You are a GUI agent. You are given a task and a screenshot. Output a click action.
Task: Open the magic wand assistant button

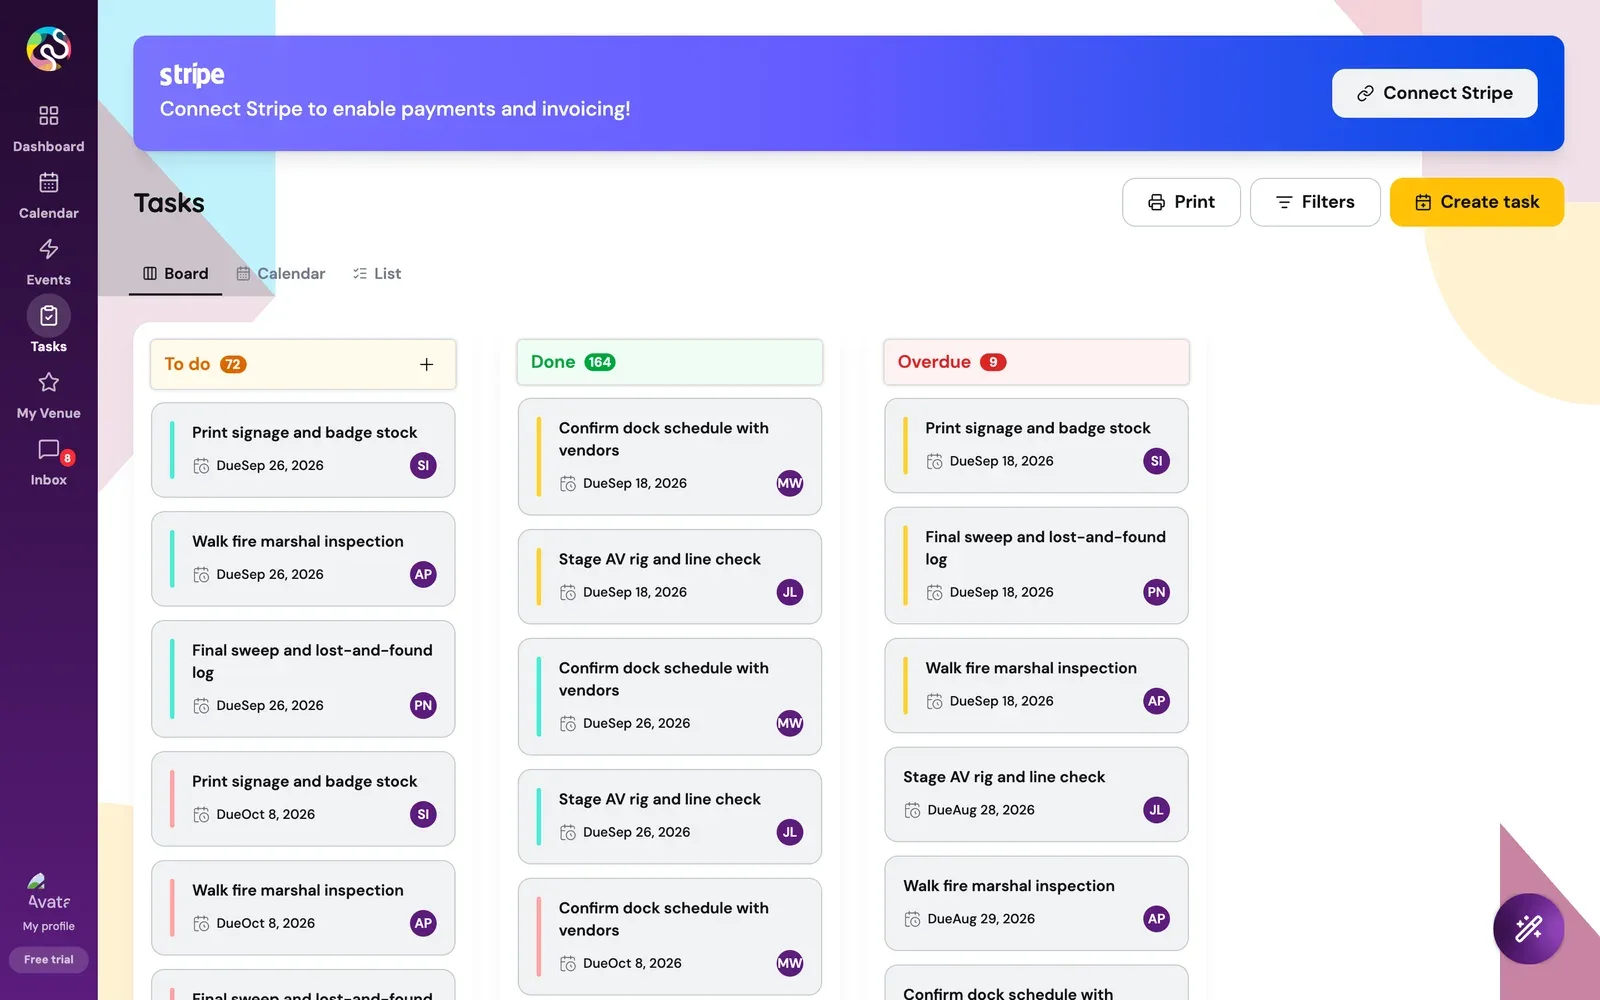coord(1528,929)
